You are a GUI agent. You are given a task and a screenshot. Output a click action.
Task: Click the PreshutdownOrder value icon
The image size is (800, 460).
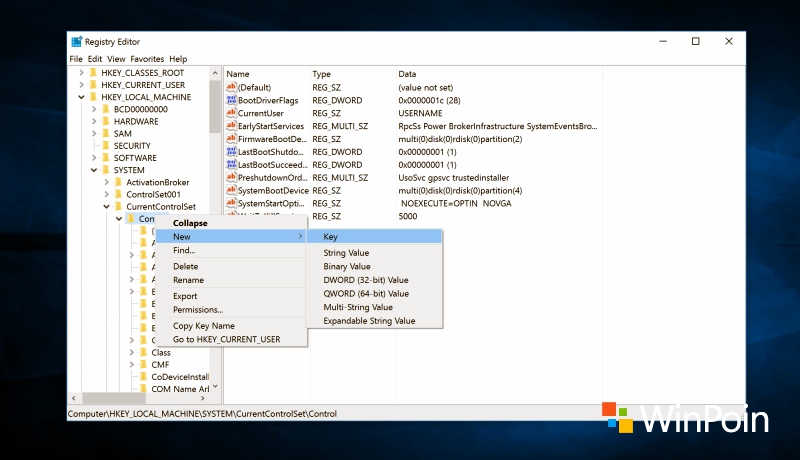pos(231,177)
